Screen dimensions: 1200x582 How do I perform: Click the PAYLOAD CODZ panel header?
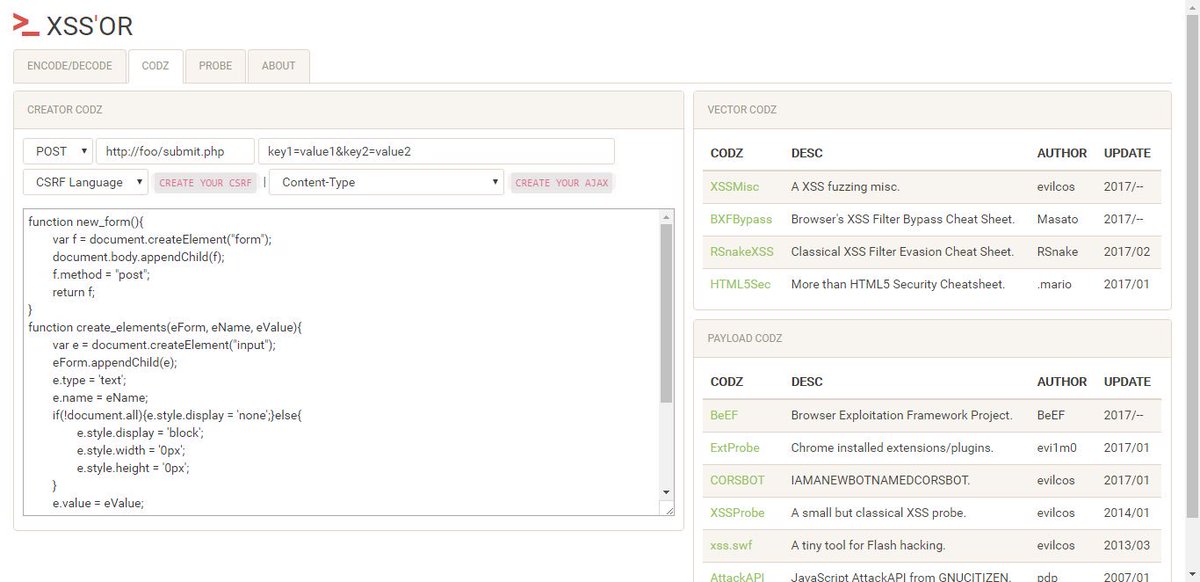932,338
